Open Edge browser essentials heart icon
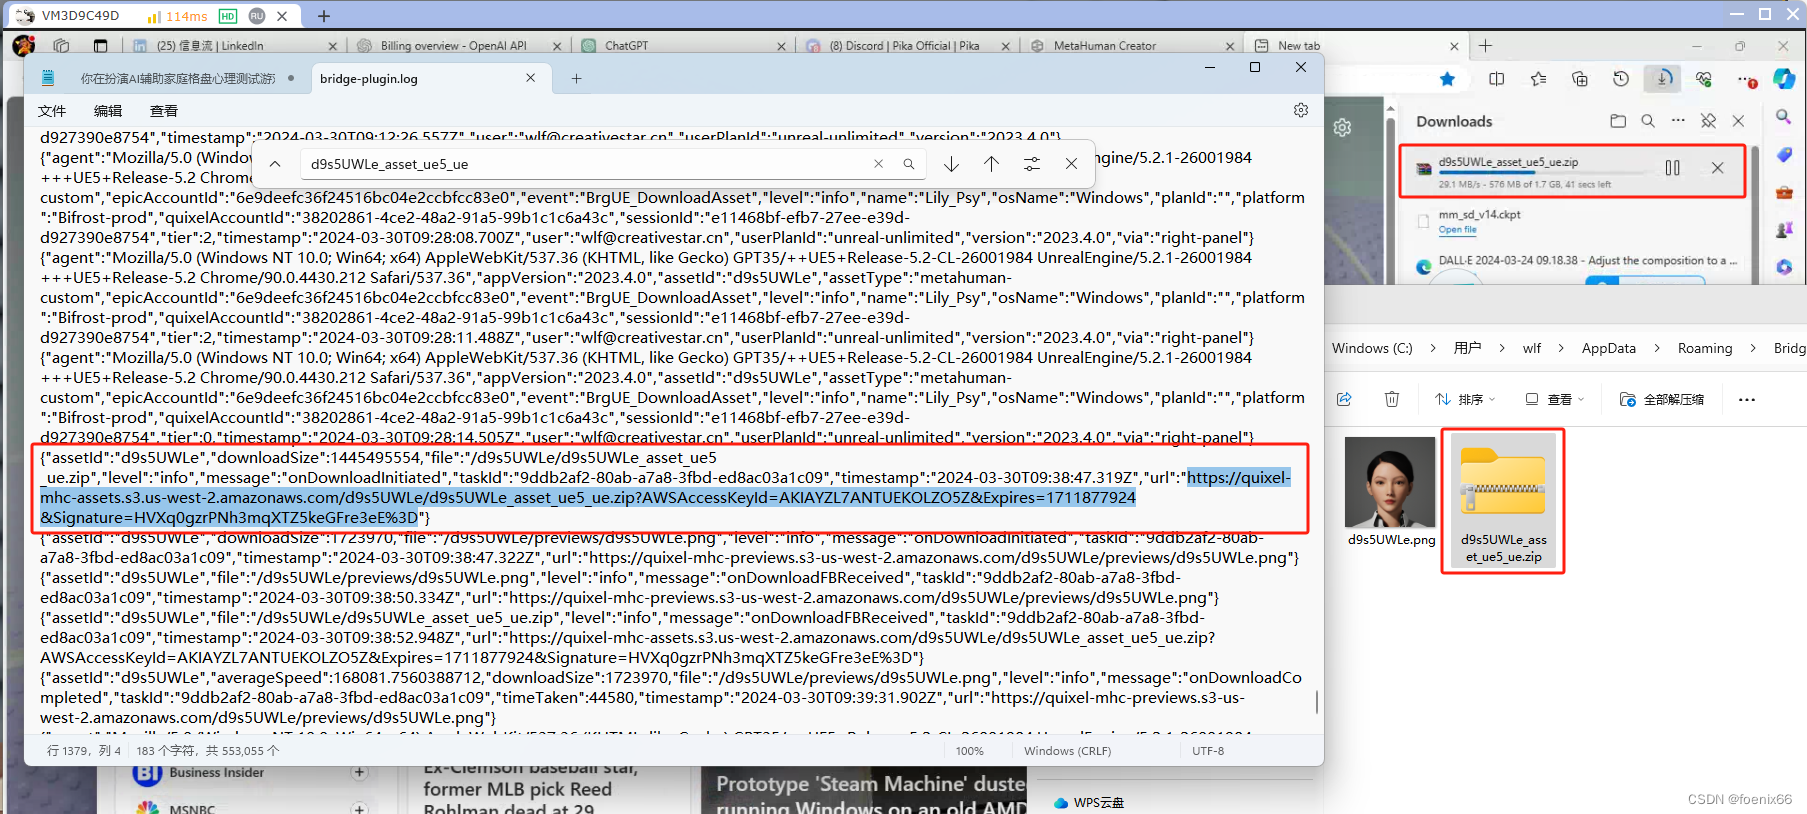Screen dimensions: 1807x814 [x=1704, y=79]
